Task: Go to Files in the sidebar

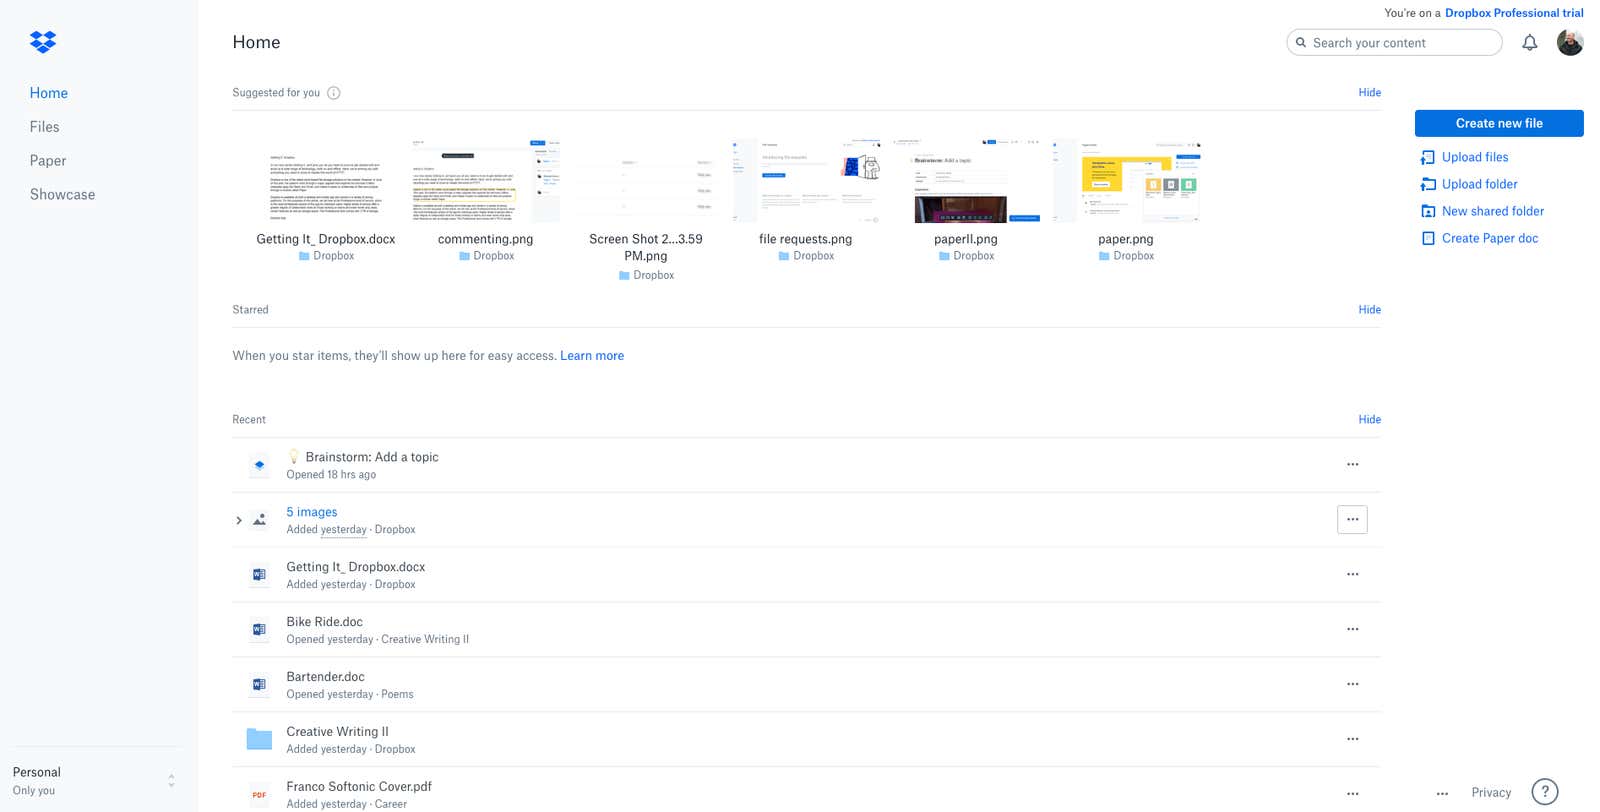Action: (x=44, y=127)
